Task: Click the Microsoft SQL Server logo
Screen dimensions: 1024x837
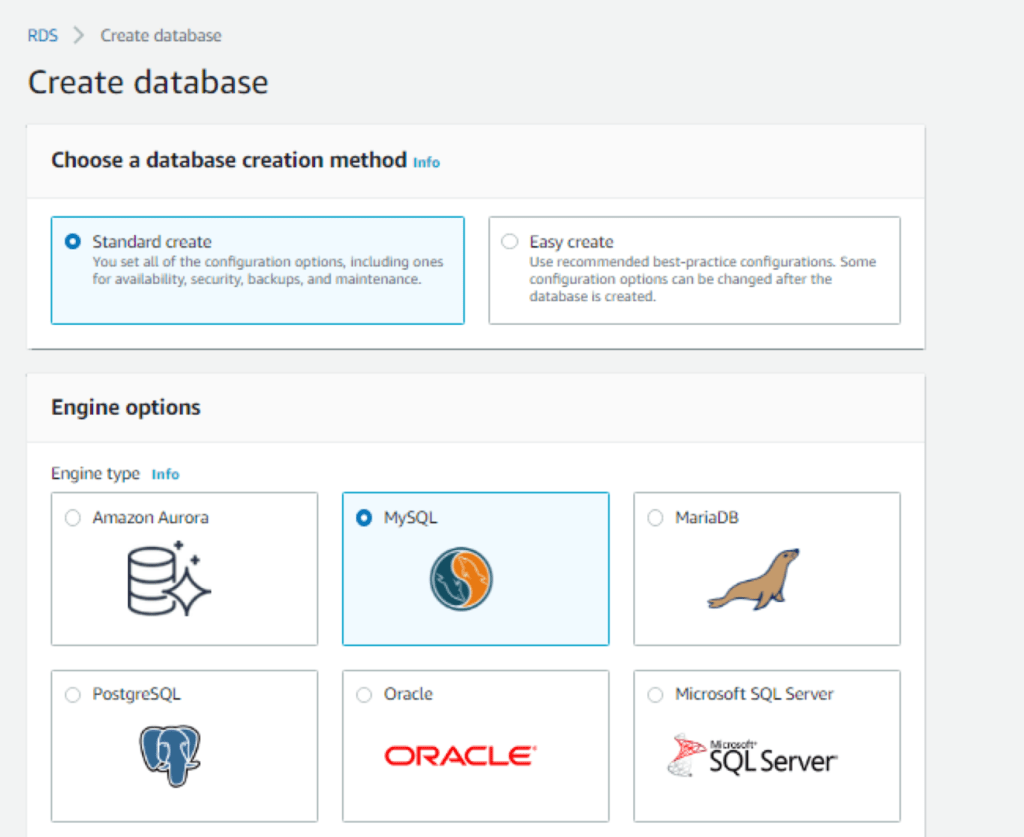Action: pos(753,756)
